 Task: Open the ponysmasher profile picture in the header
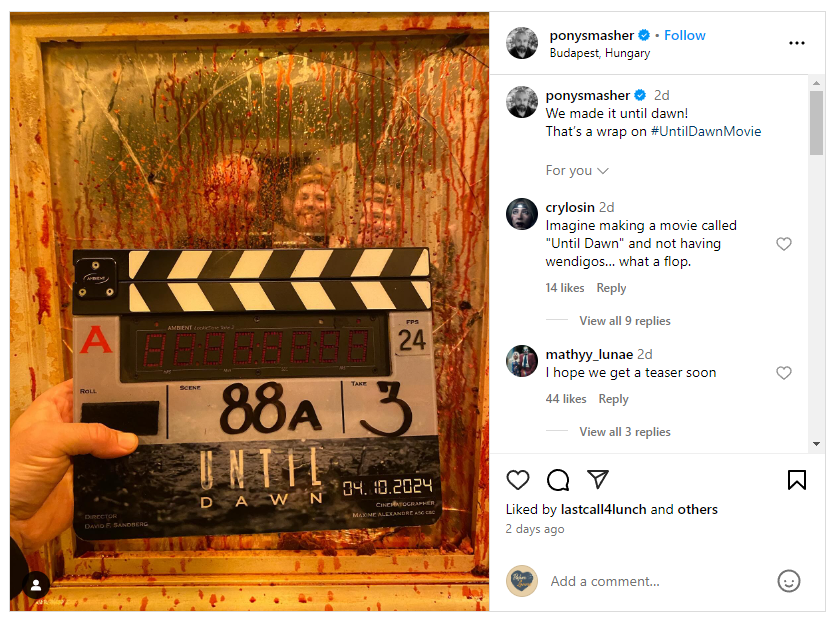point(522,43)
